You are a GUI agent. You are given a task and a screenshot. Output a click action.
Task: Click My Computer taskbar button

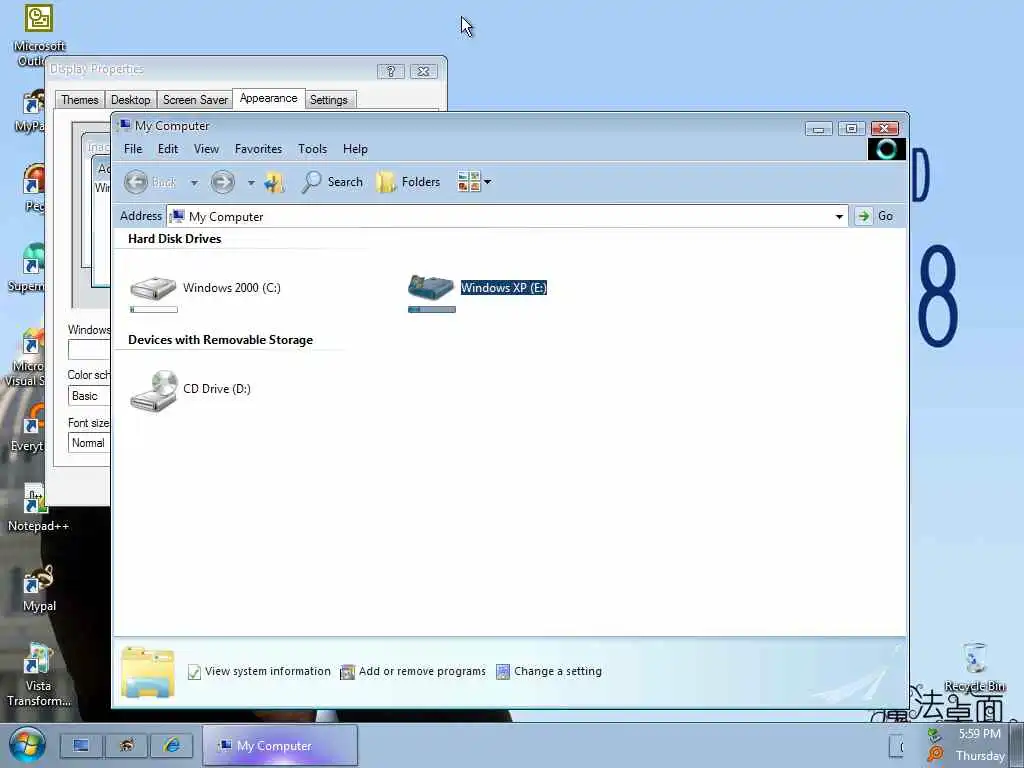(x=280, y=745)
